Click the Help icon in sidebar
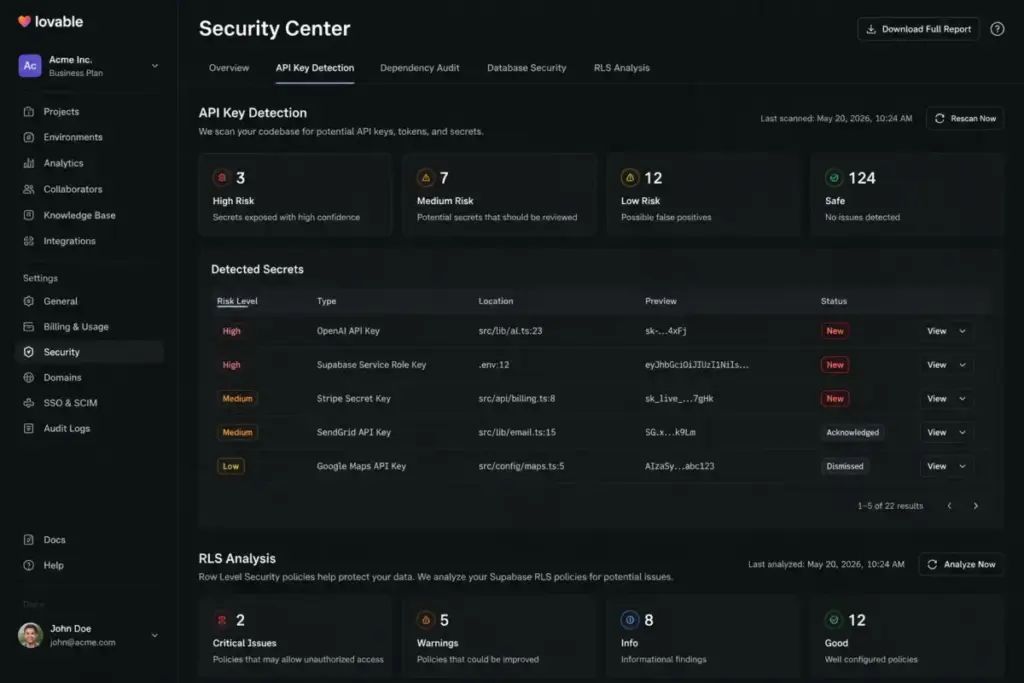1024x683 pixels. click(29, 565)
